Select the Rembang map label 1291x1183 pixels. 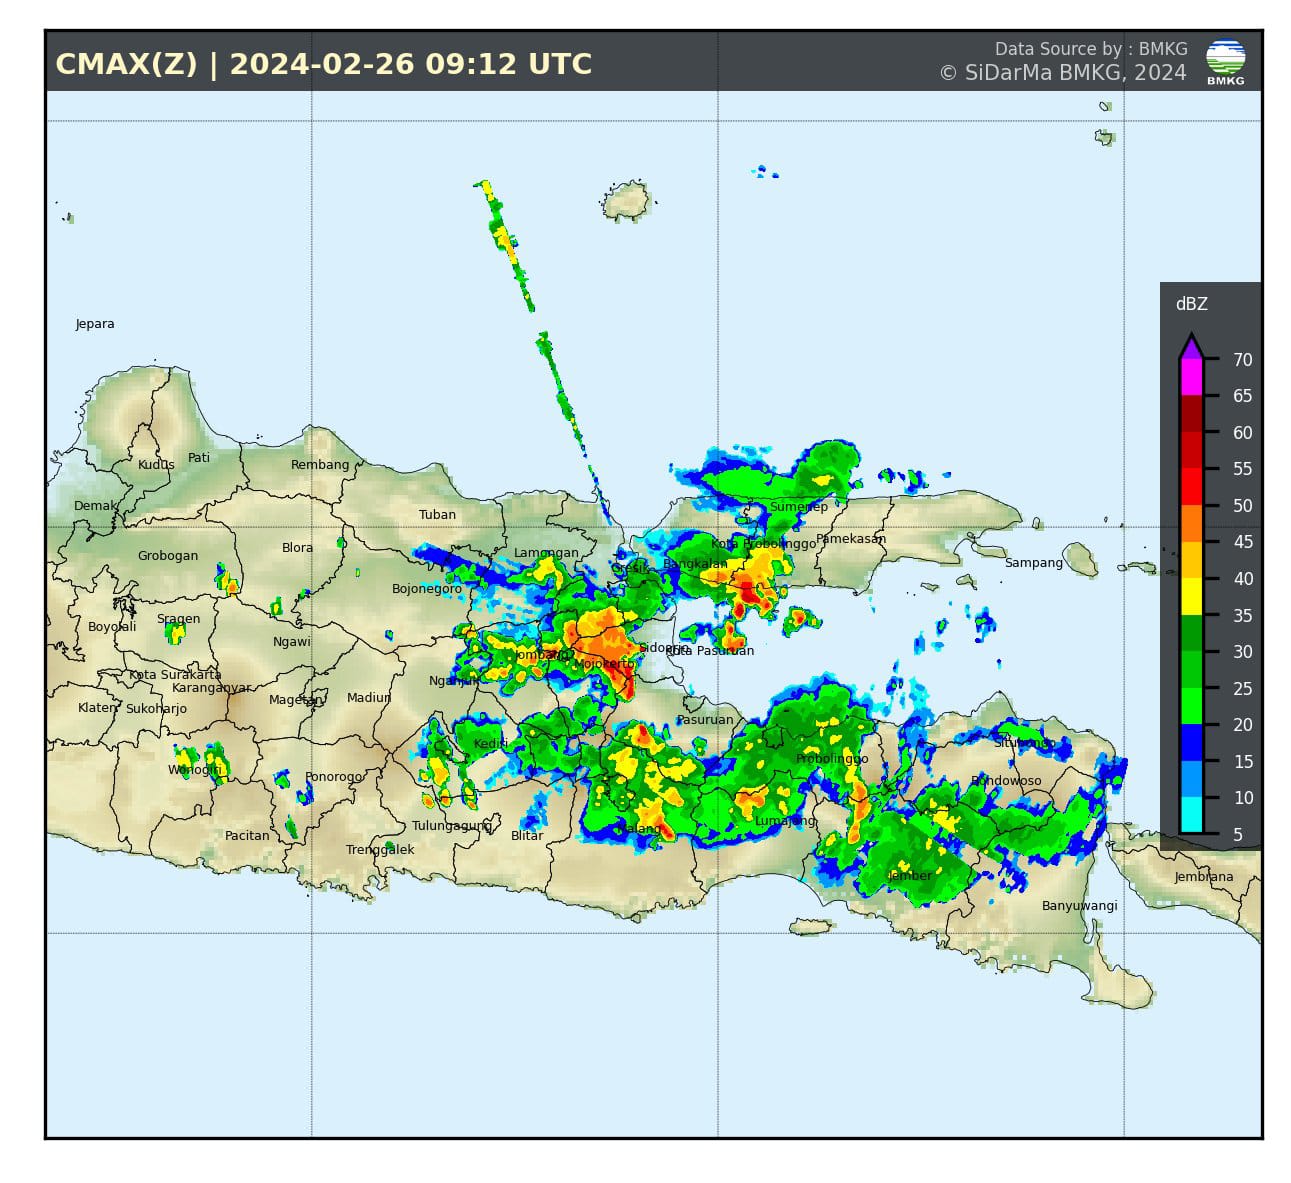(x=320, y=465)
